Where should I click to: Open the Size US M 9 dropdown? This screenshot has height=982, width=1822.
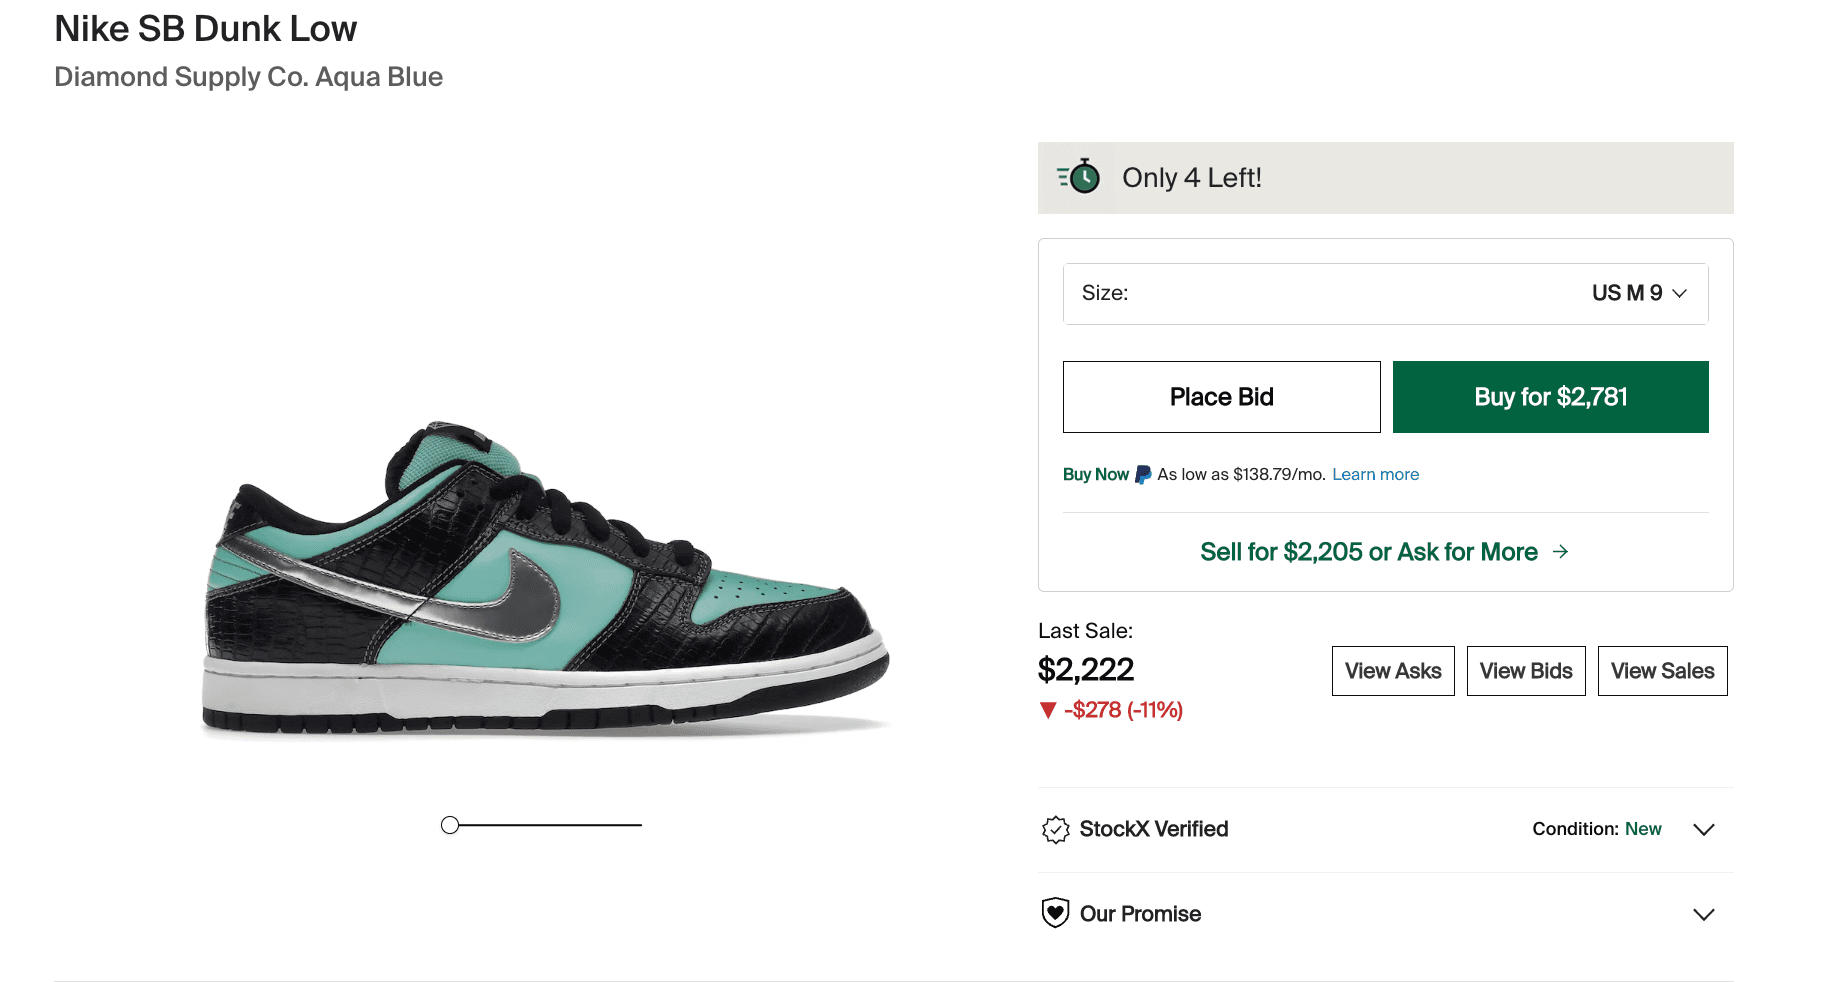[1385, 293]
